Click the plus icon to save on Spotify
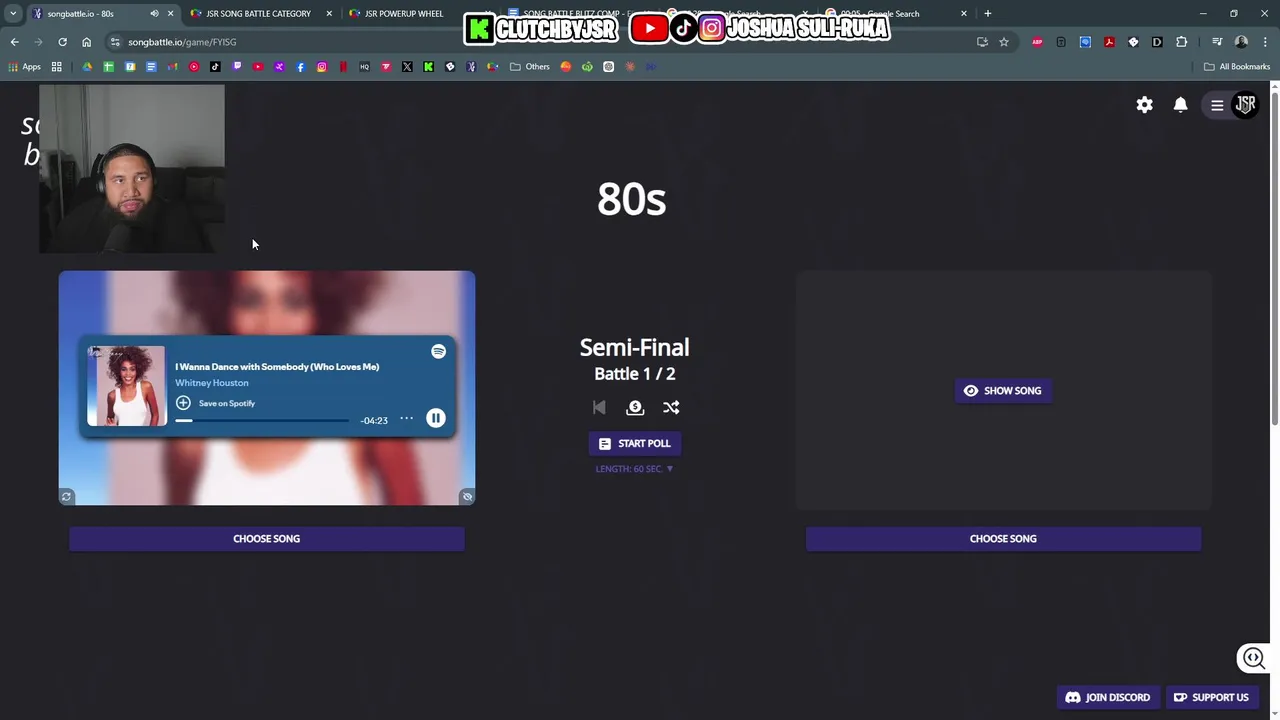Viewport: 1280px width, 720px height. tap(183, 403)
